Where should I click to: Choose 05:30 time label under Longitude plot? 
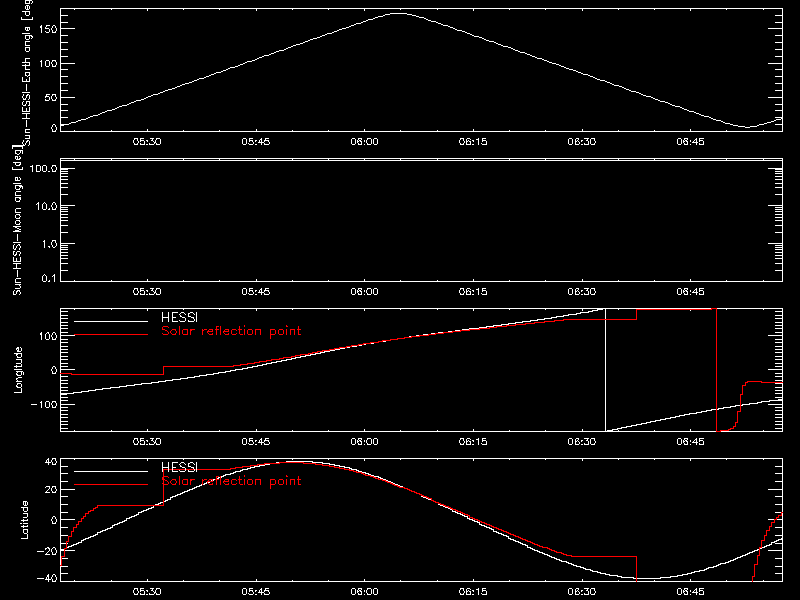[x=147, y=442]
